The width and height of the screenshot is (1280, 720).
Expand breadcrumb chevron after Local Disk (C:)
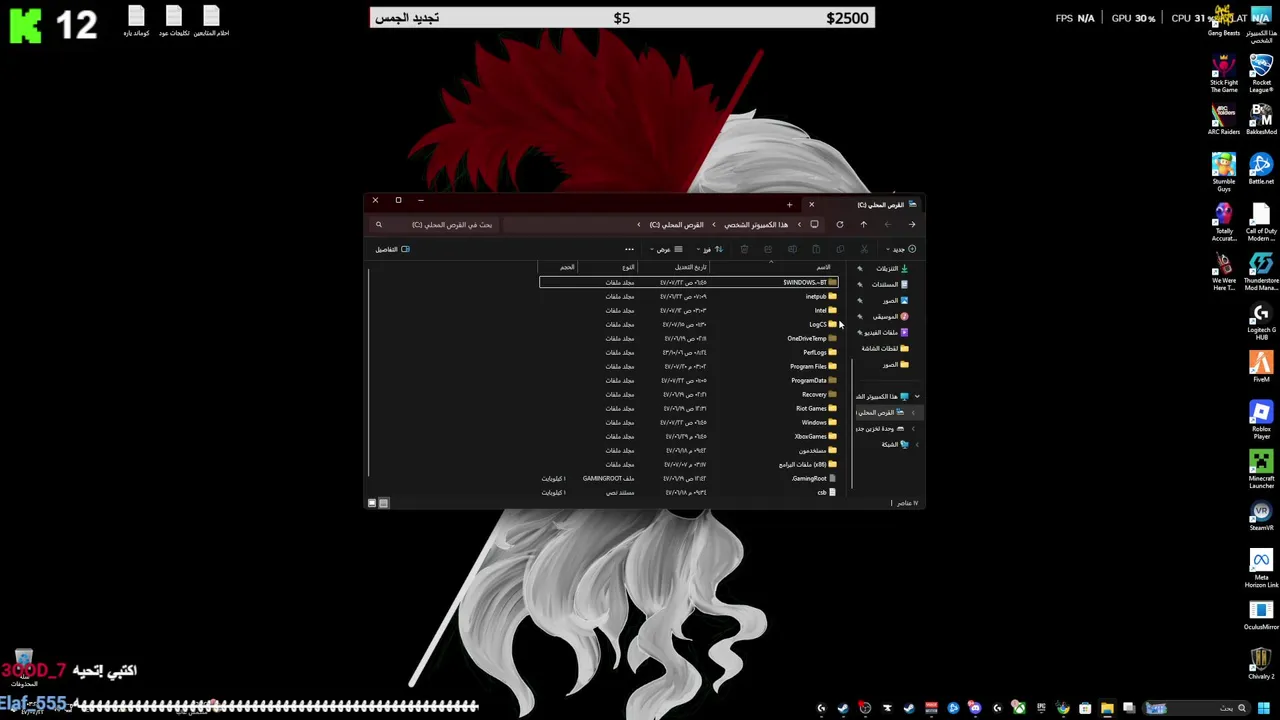pyautogui.click(x=638, y=224)
